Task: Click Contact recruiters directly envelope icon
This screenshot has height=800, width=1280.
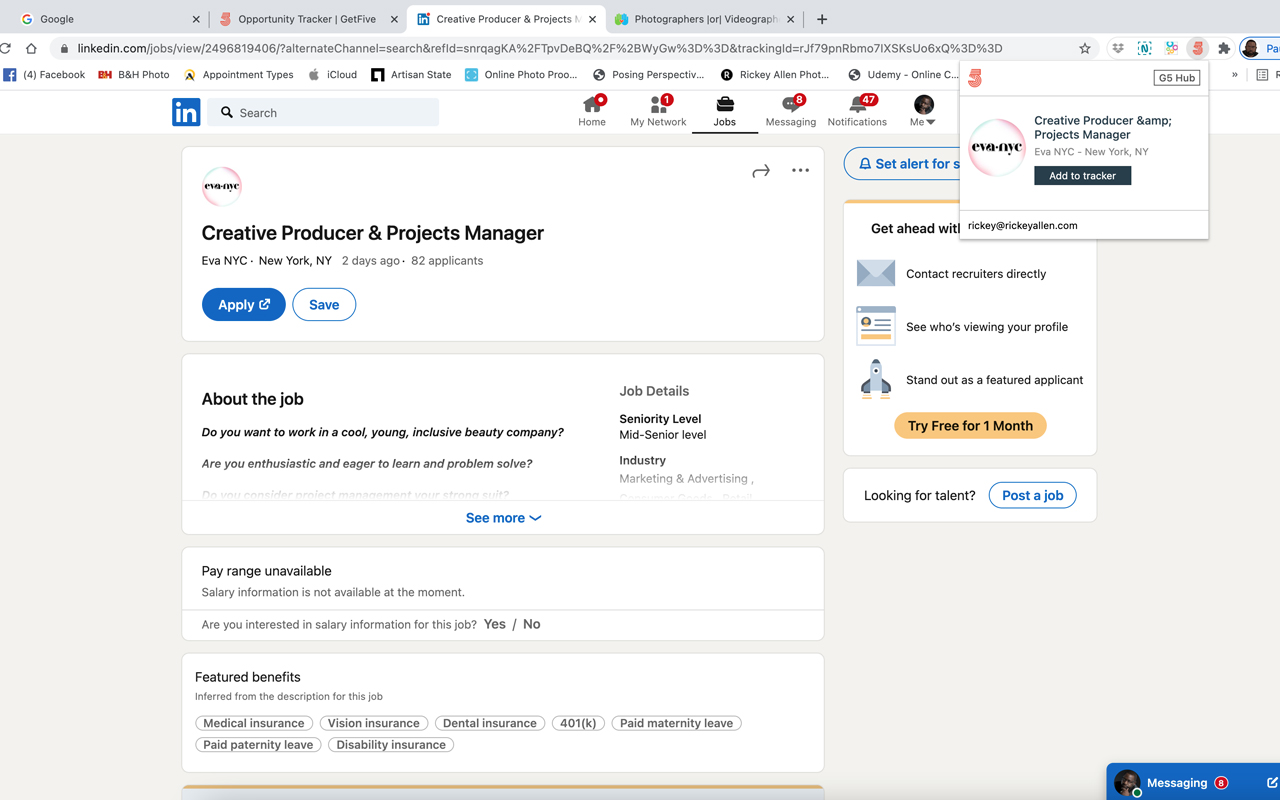Action: [876, 273]
